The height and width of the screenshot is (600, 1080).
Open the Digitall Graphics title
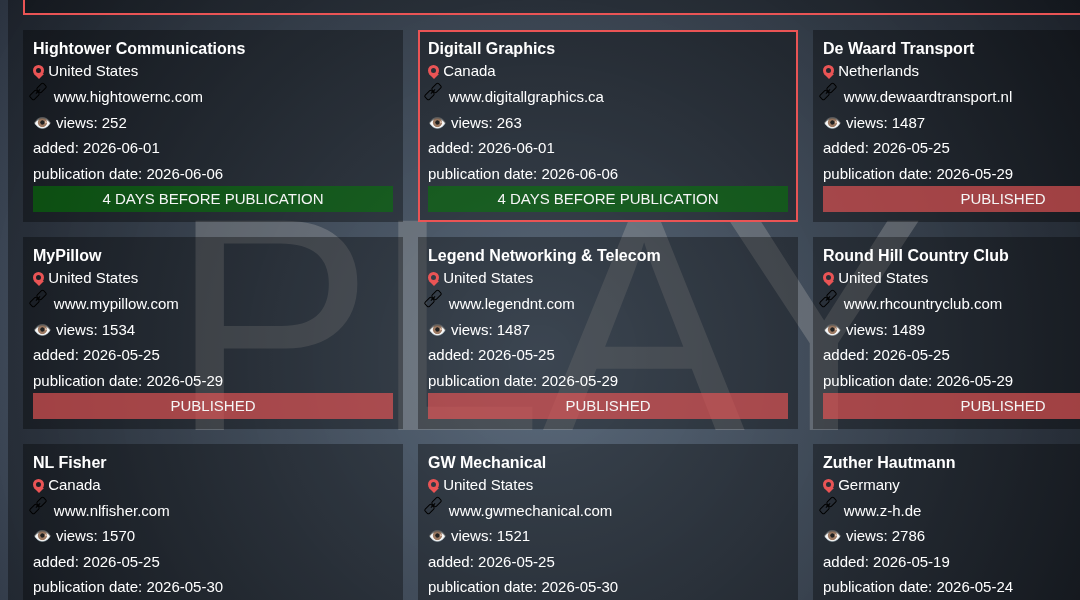[x=491, y=49]
